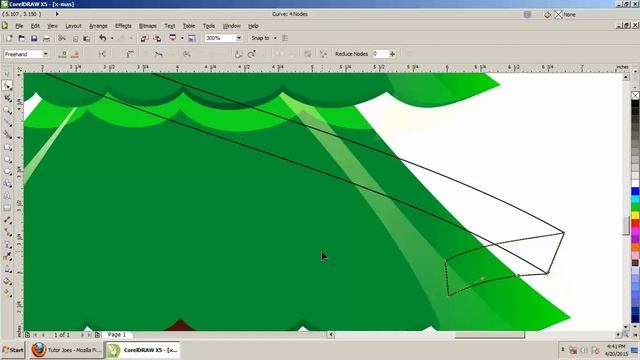Image resolution: width=640 pixels, height=360 pixels.
Task: Open the Effects menu
Action: coord(123,26)
